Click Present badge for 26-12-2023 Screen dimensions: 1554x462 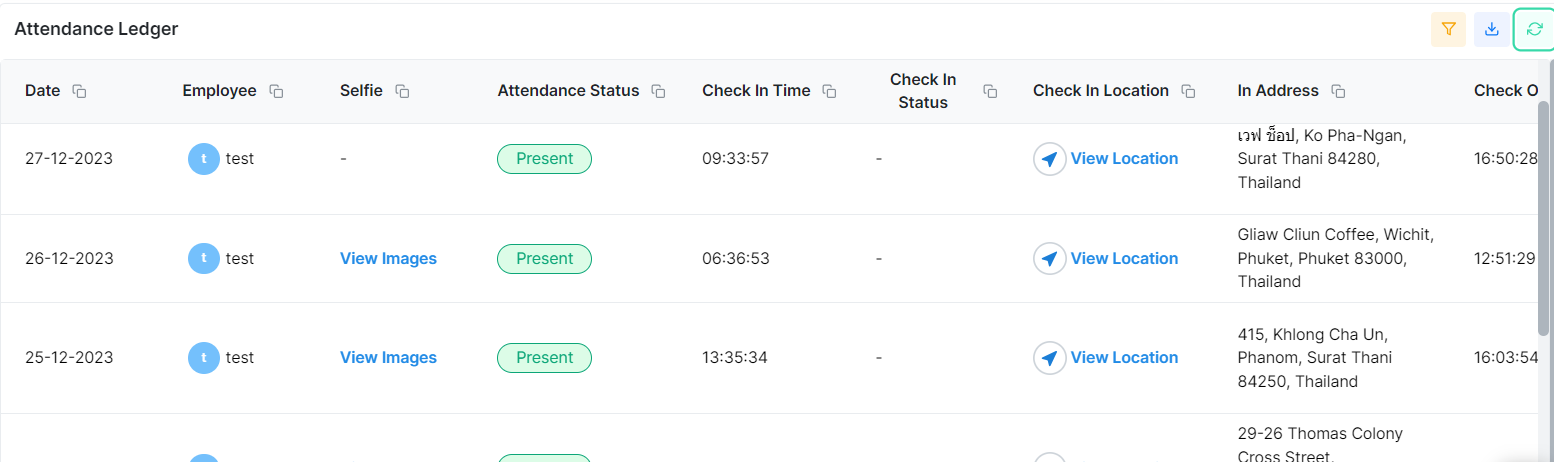[x=544, y=259]
